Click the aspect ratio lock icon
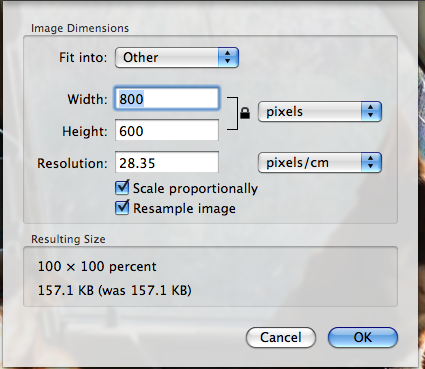 tap(245, 113)
